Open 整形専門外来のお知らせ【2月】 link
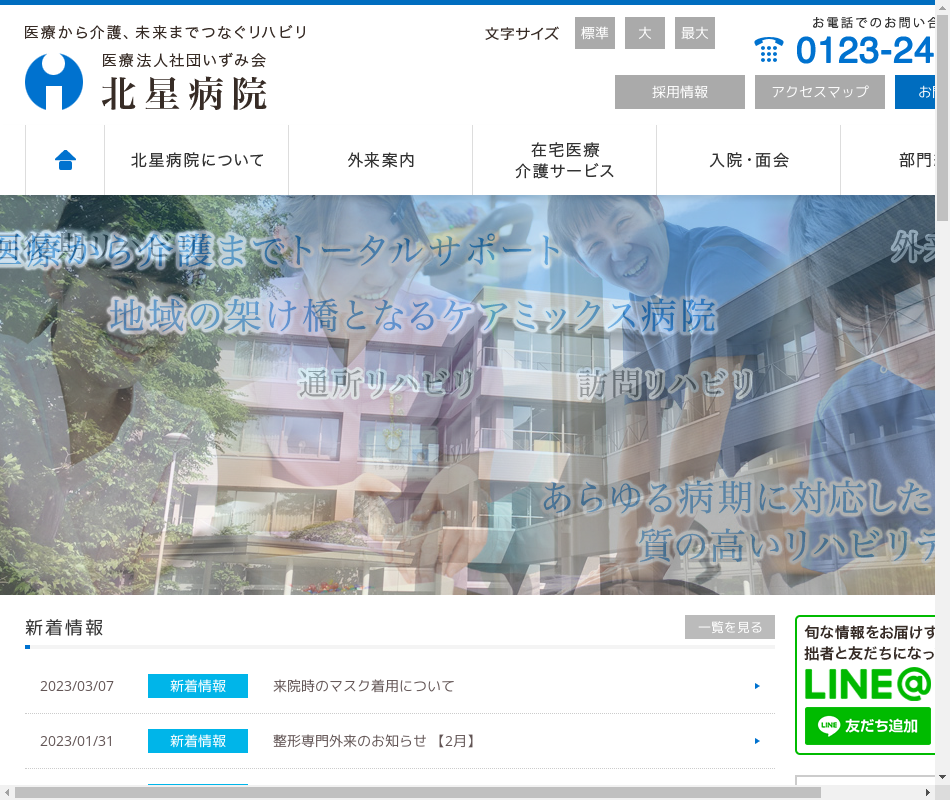Image resolution: width=950 pixels, height=800 pixels. point(374,741)
